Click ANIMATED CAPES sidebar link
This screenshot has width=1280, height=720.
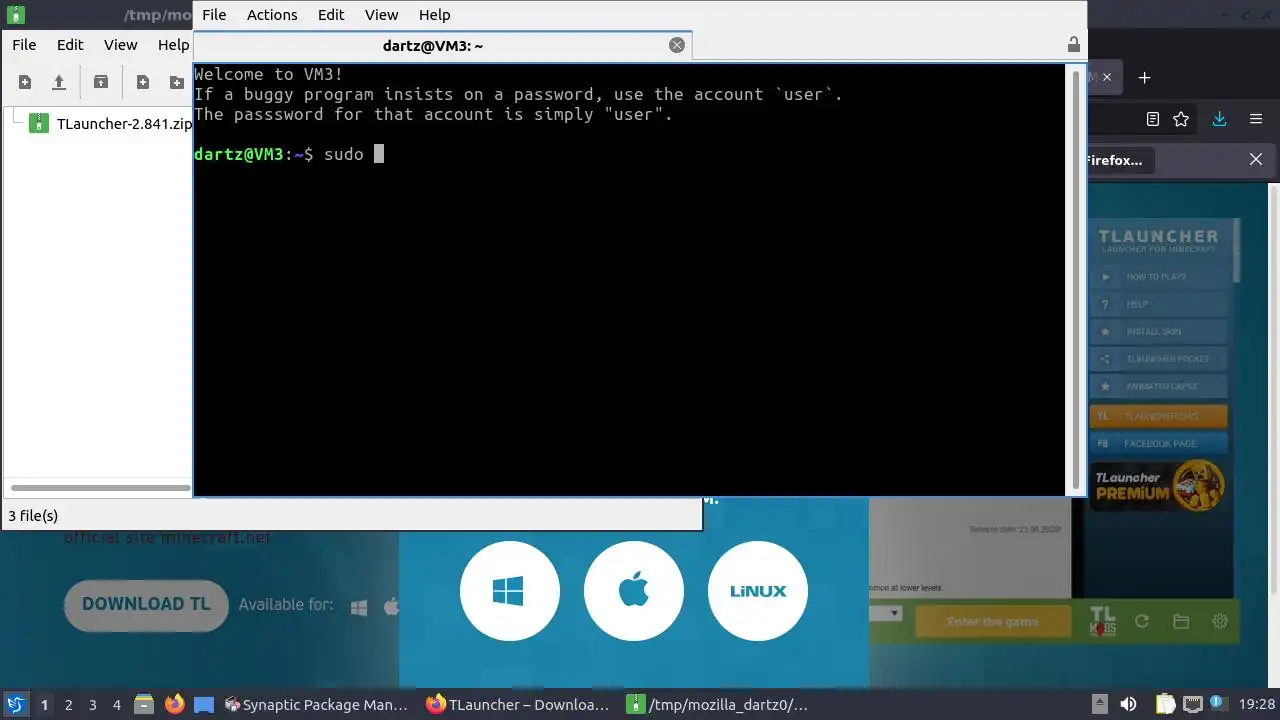(x=1158, y=386)
